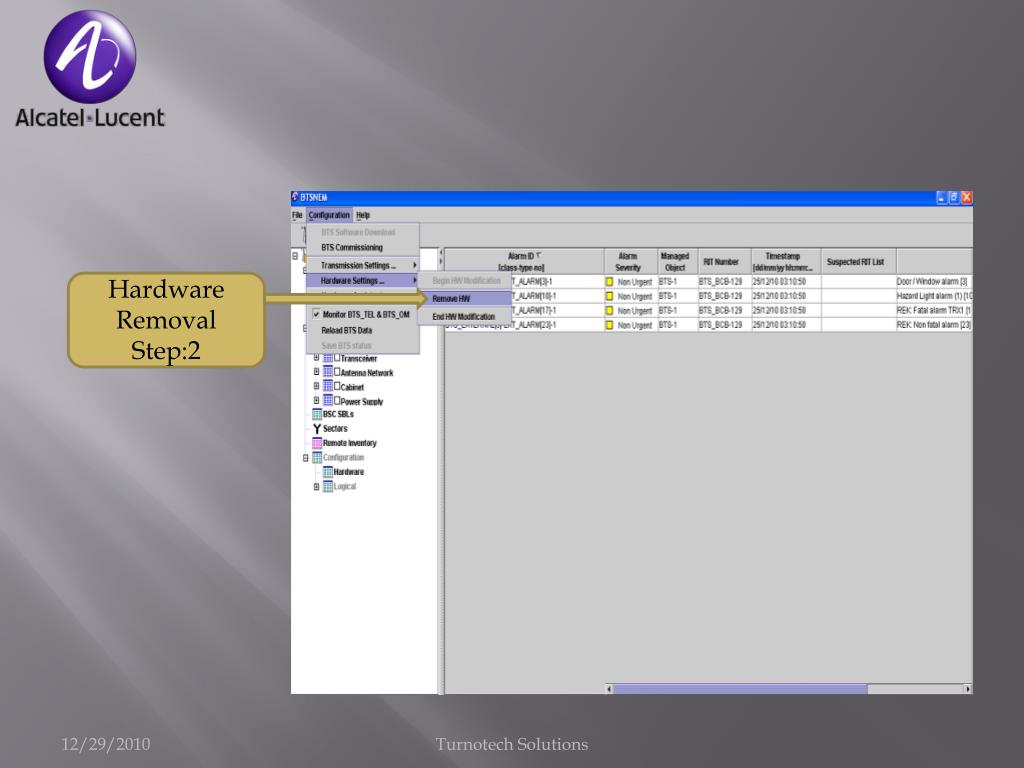The width and height of the screenshot is (1024, 768).
Task: Click the Configuration tree node icon
Action: [x=317, y=457]
